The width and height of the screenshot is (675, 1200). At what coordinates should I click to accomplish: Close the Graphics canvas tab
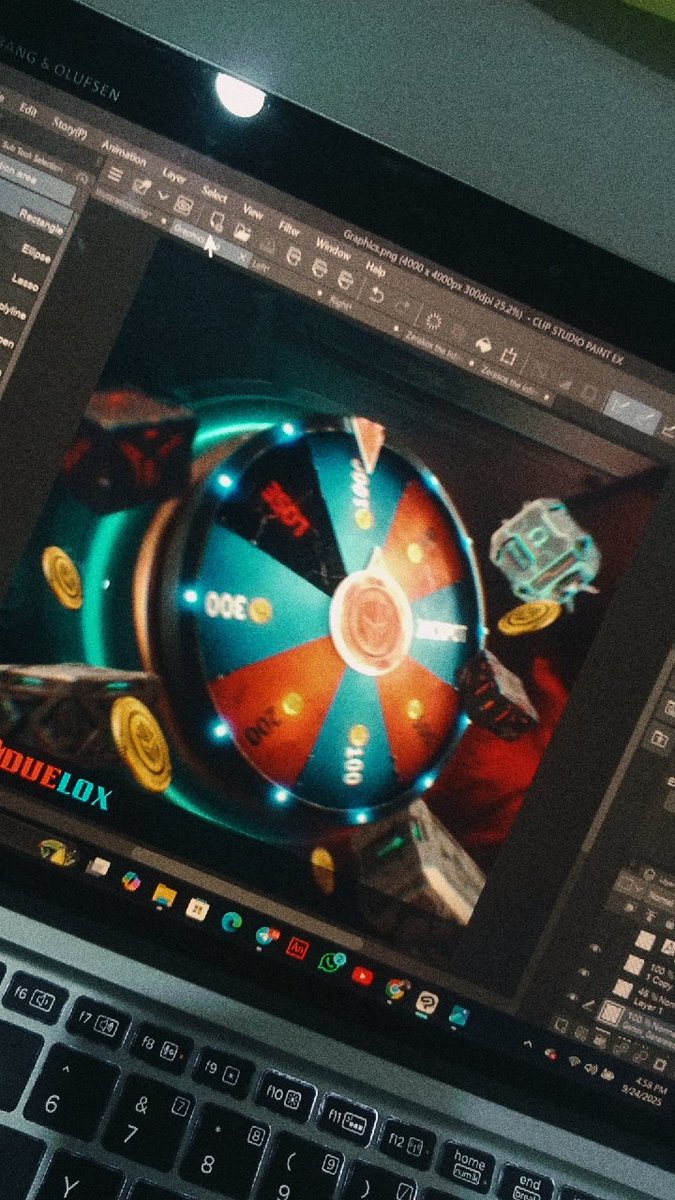pyautogui.click(x=242, y=258)
